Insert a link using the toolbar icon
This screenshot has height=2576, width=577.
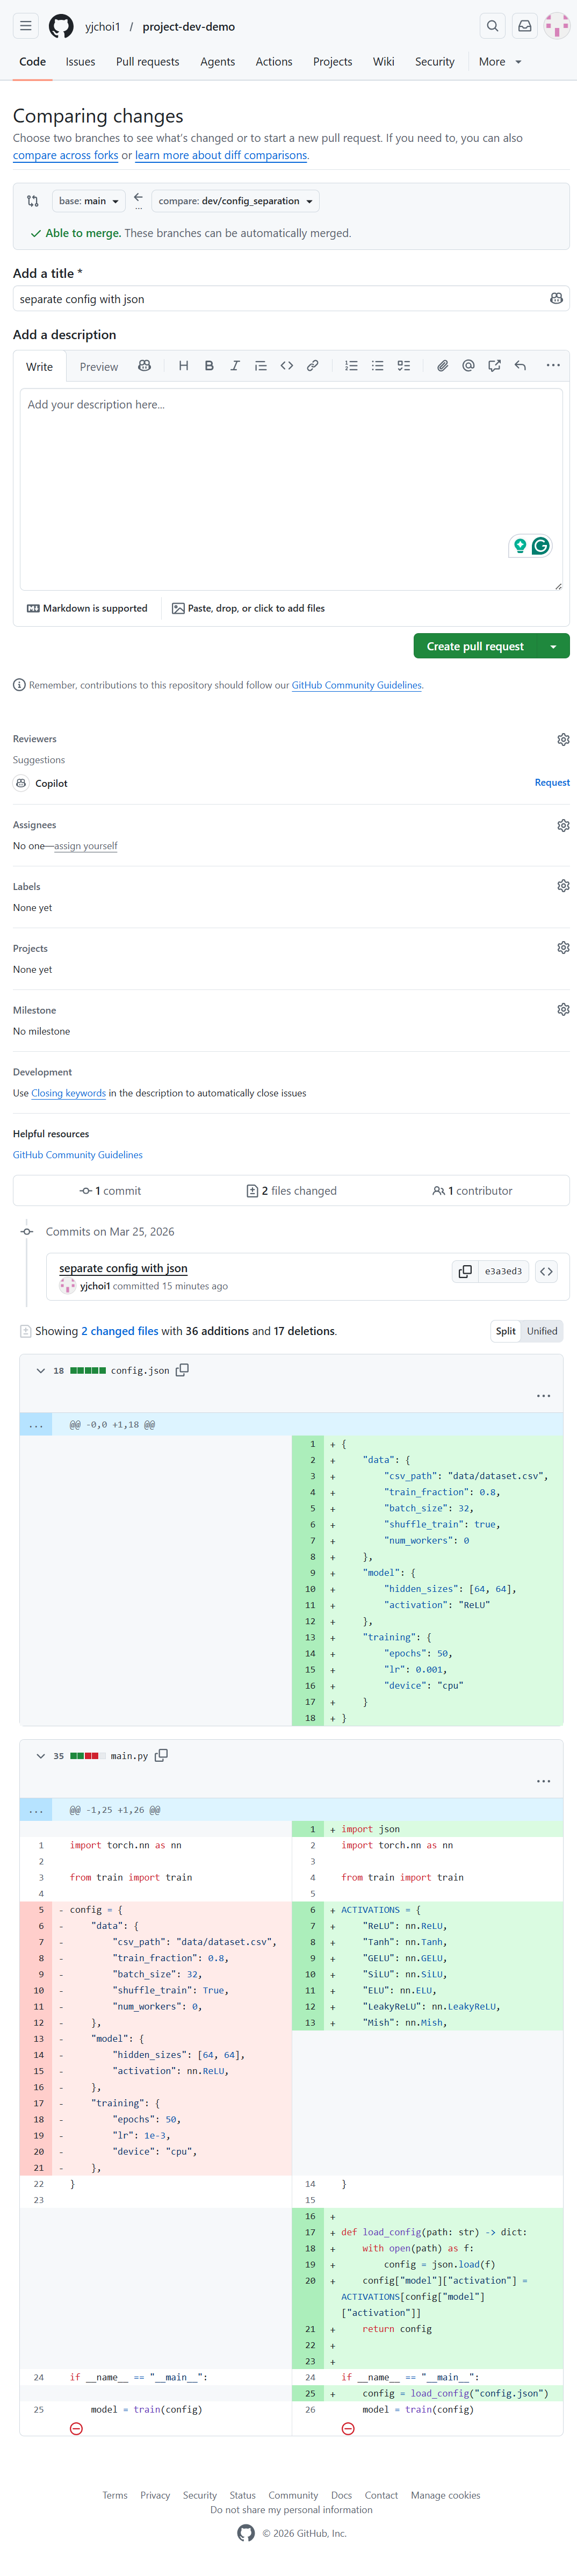click(312, 366)
